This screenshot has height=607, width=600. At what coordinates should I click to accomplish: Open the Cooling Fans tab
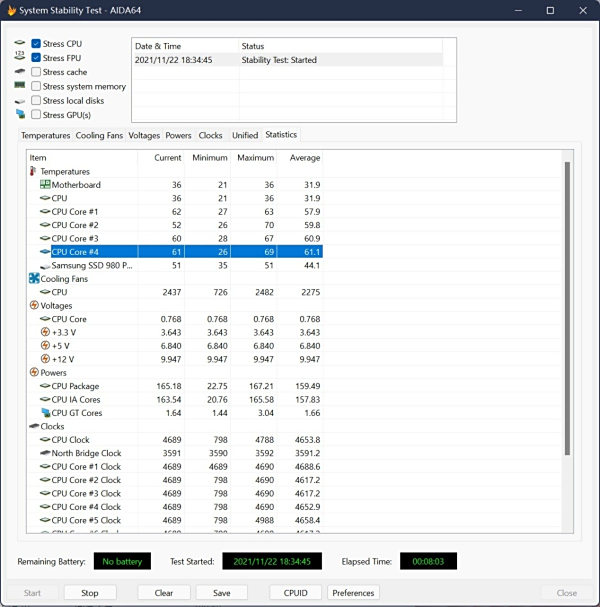(100, 135)
